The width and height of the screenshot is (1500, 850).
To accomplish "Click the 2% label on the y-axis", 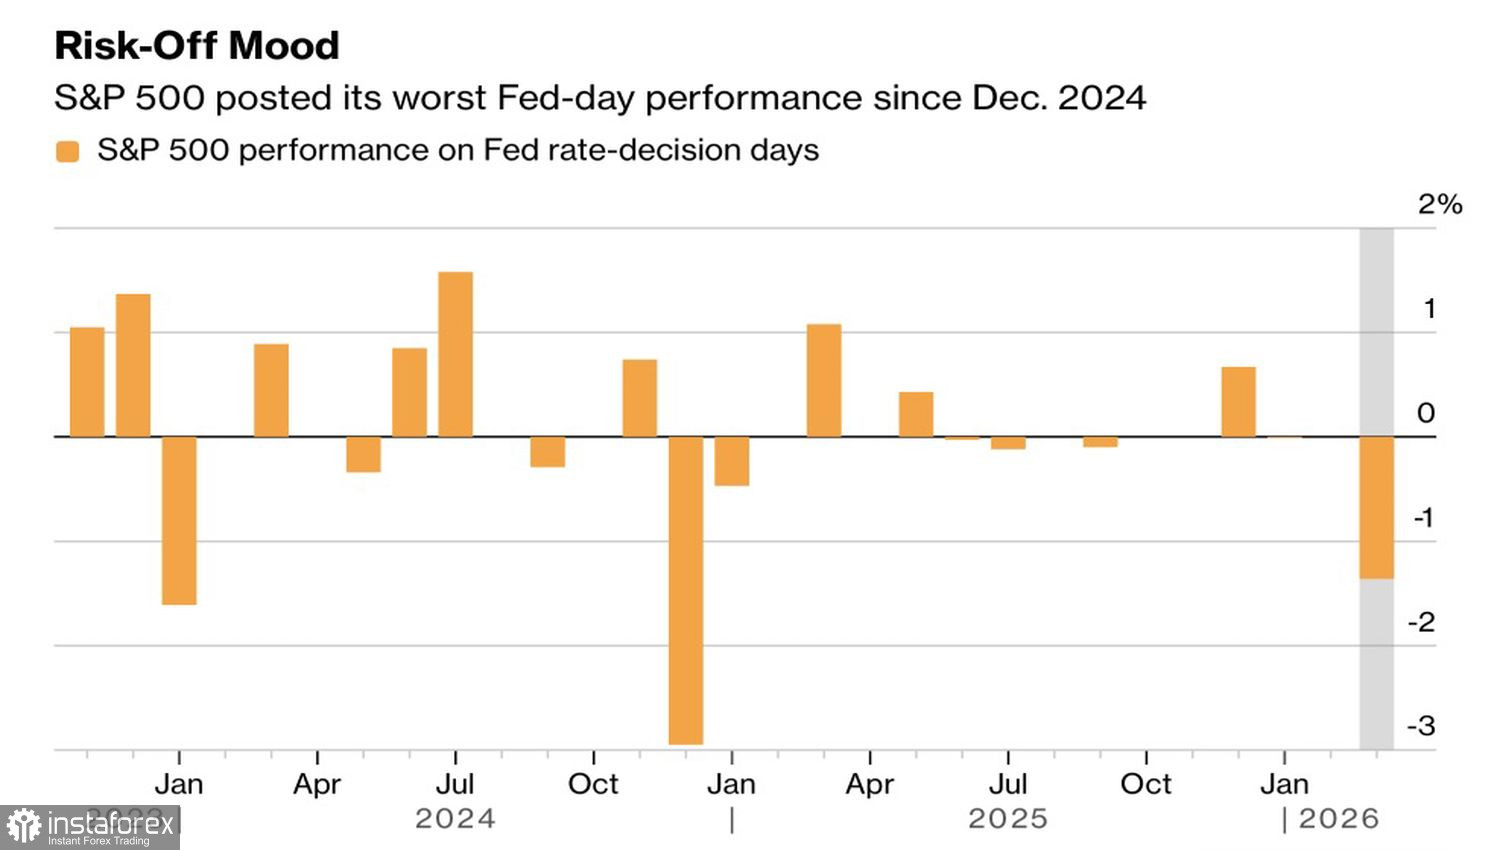I will click(1440, 205).
